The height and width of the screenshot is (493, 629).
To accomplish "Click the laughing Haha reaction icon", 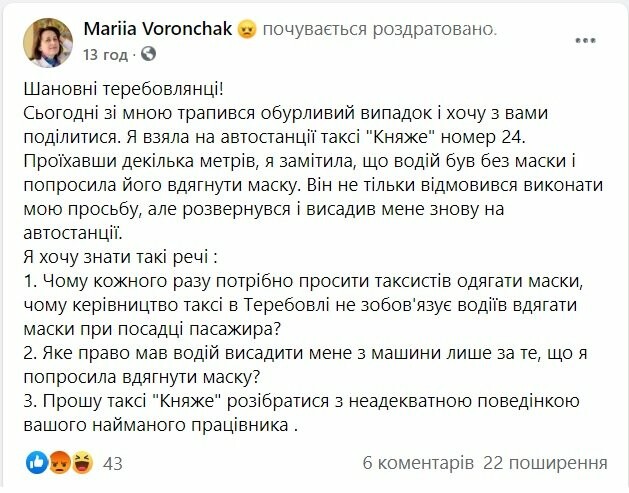I will coord(82,463).
